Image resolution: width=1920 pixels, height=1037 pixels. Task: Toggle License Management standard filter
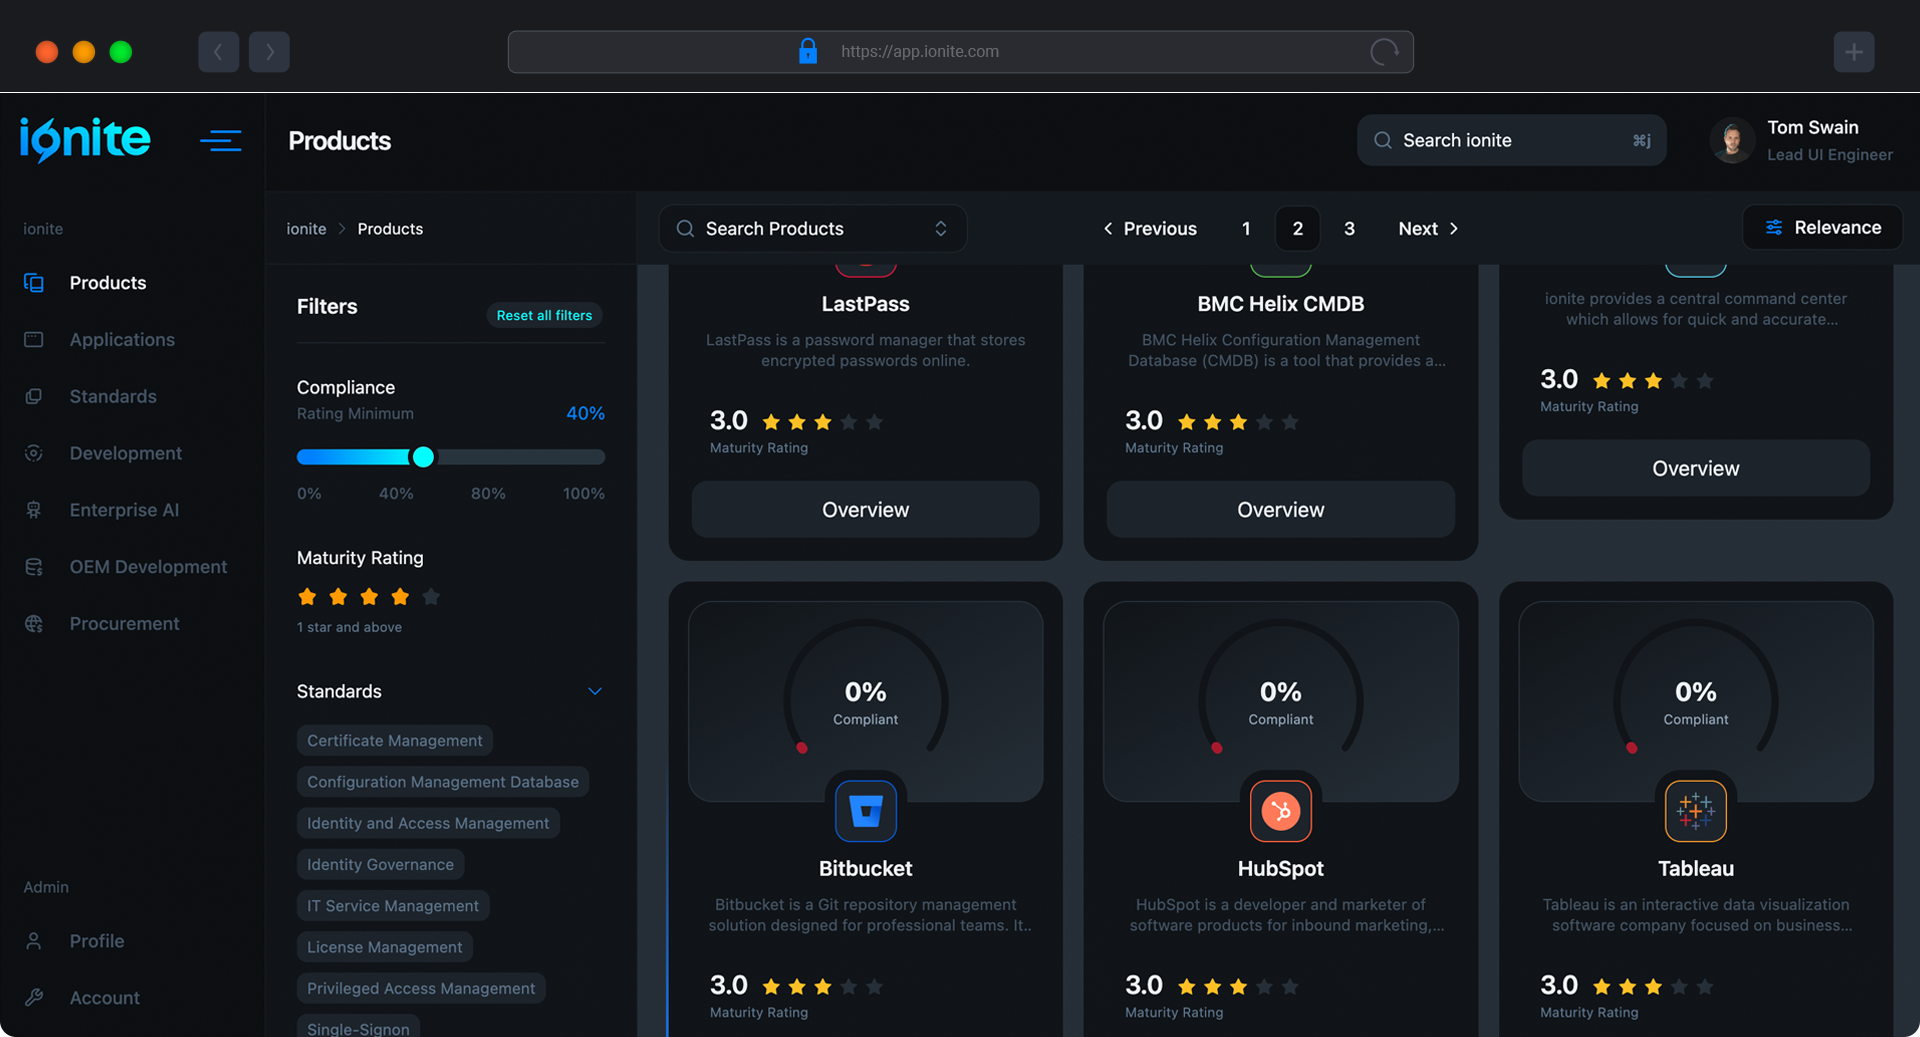coord(385,947)
